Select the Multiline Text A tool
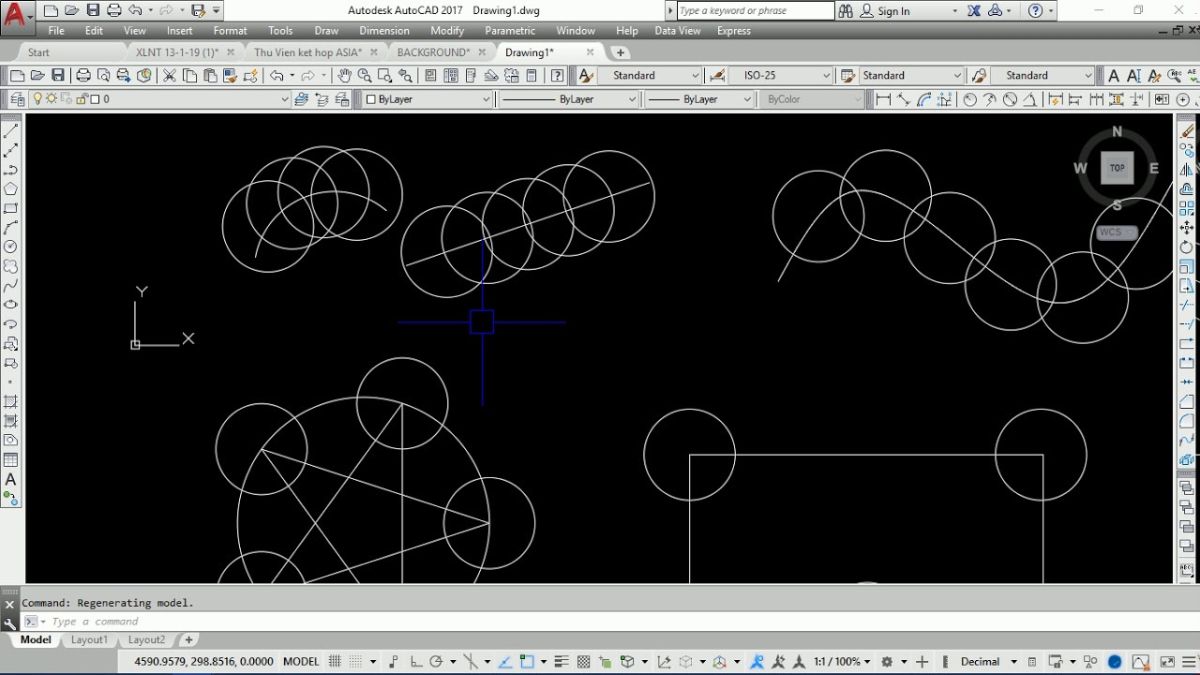 point(11,479)
